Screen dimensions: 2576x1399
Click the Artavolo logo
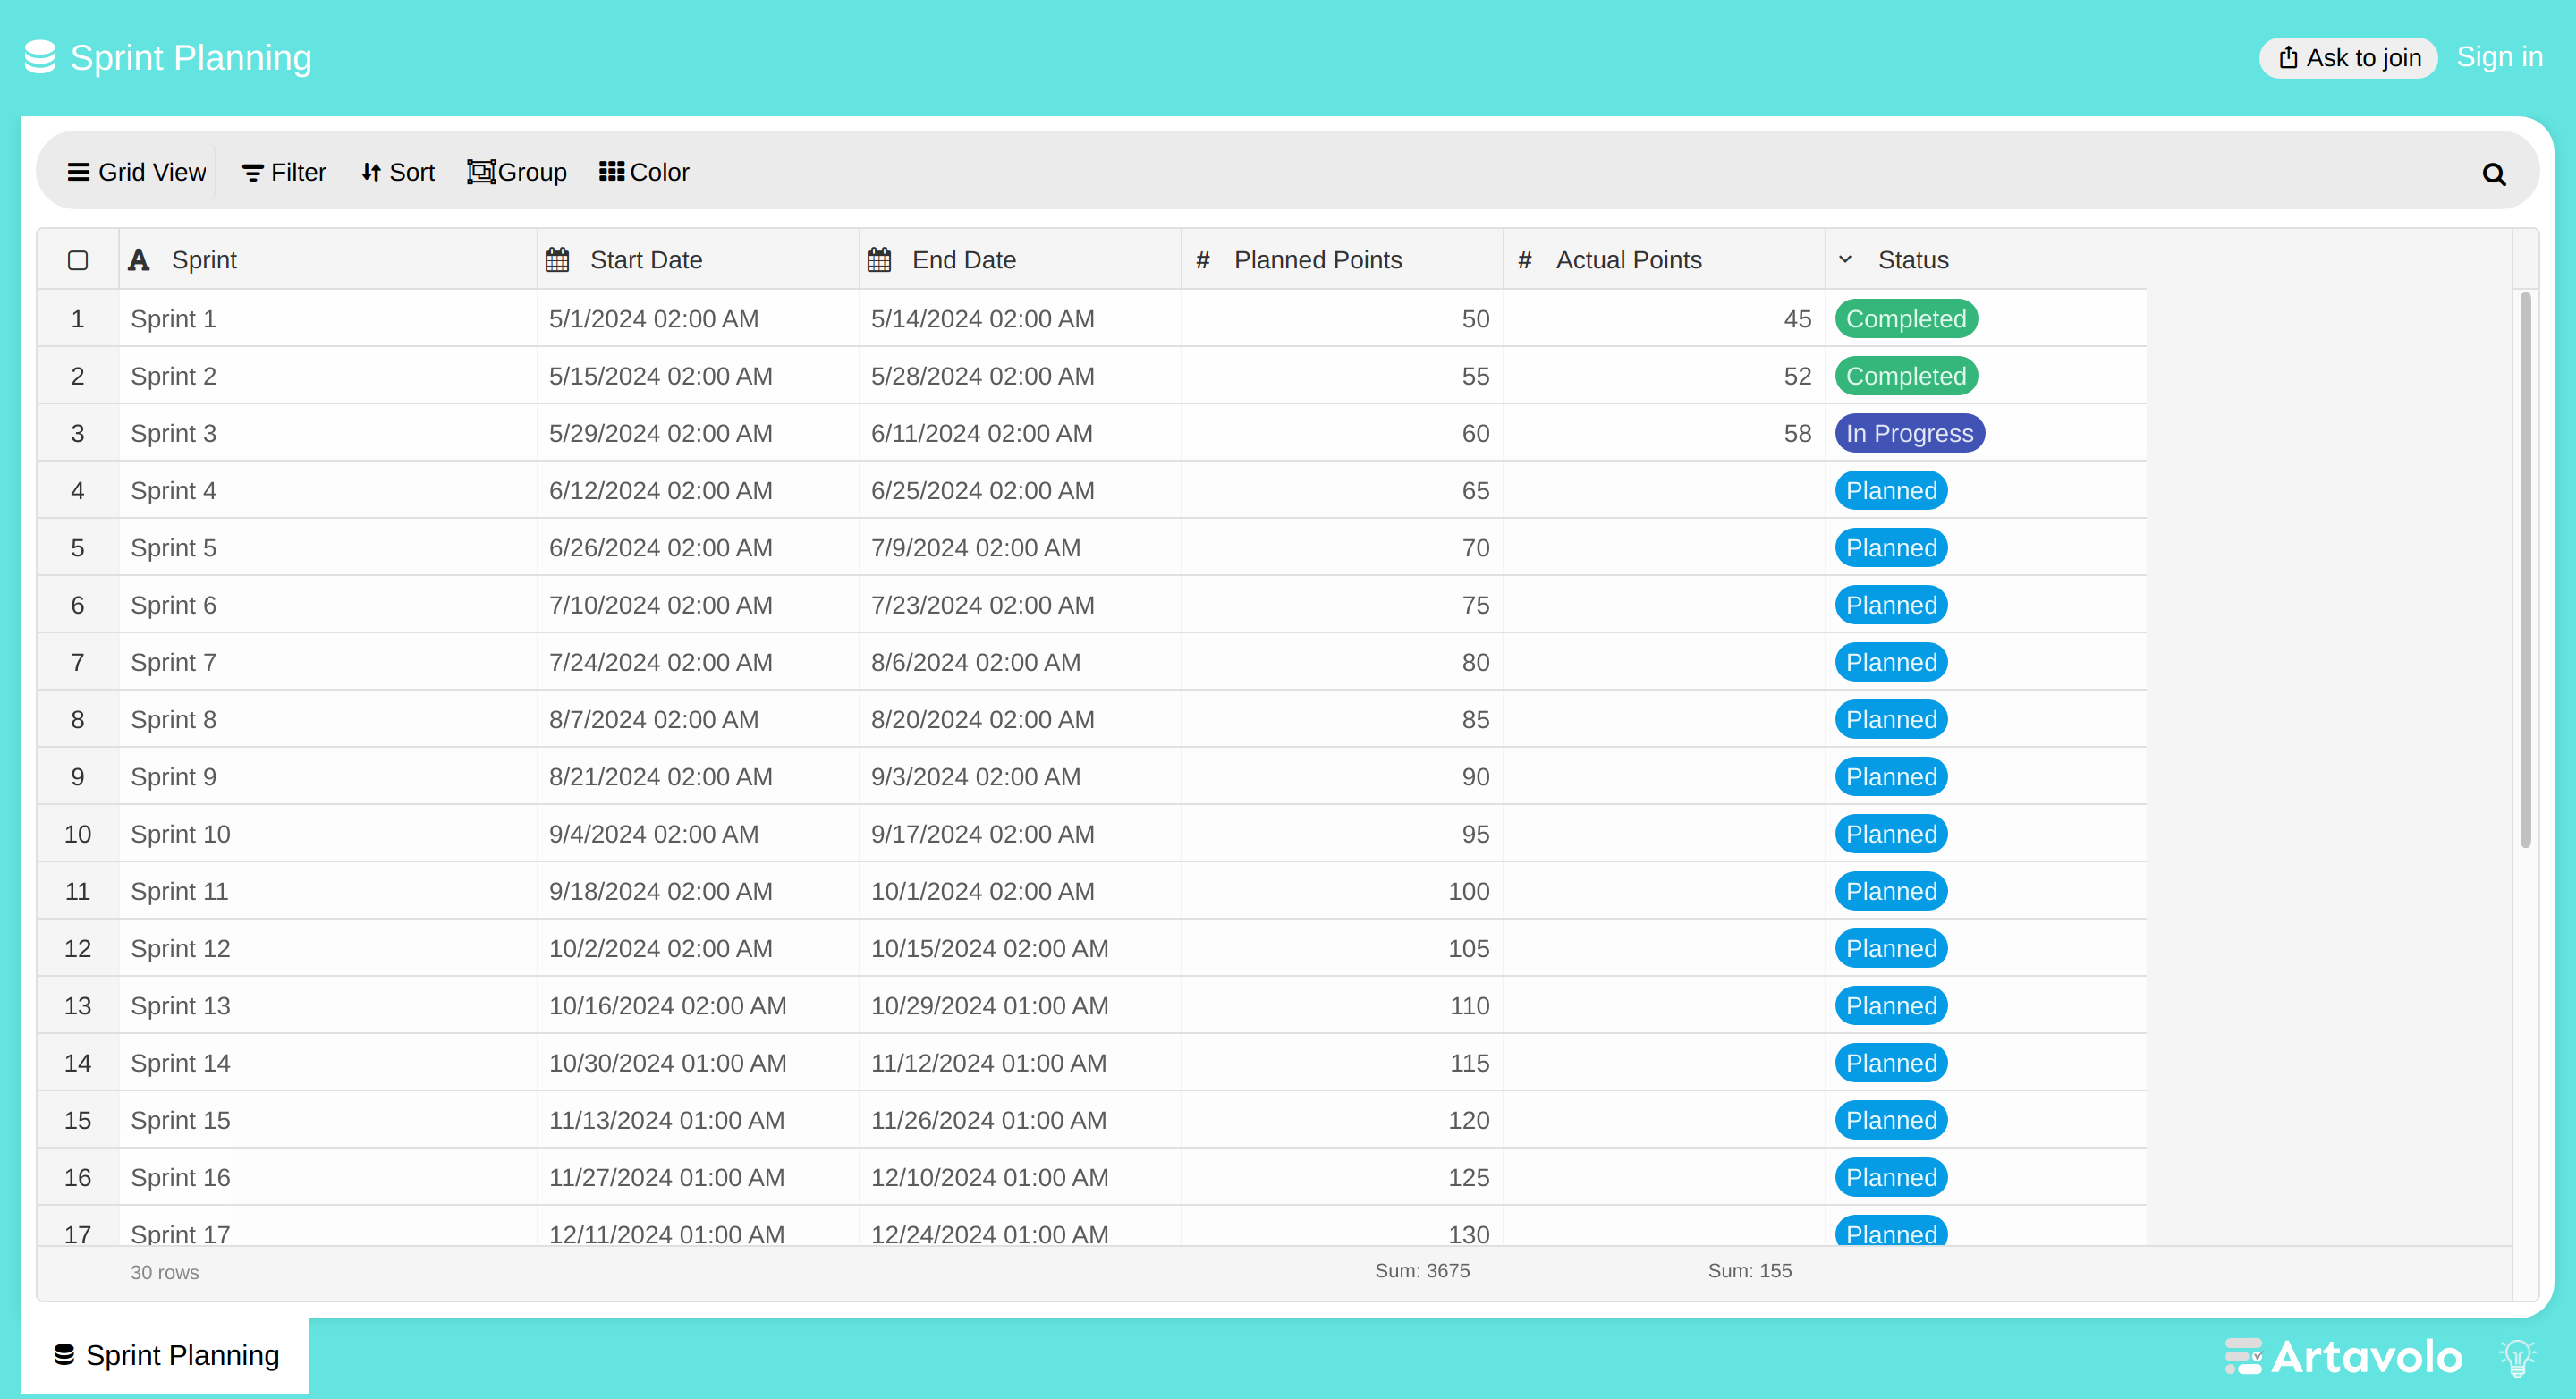[2343, 1357]
